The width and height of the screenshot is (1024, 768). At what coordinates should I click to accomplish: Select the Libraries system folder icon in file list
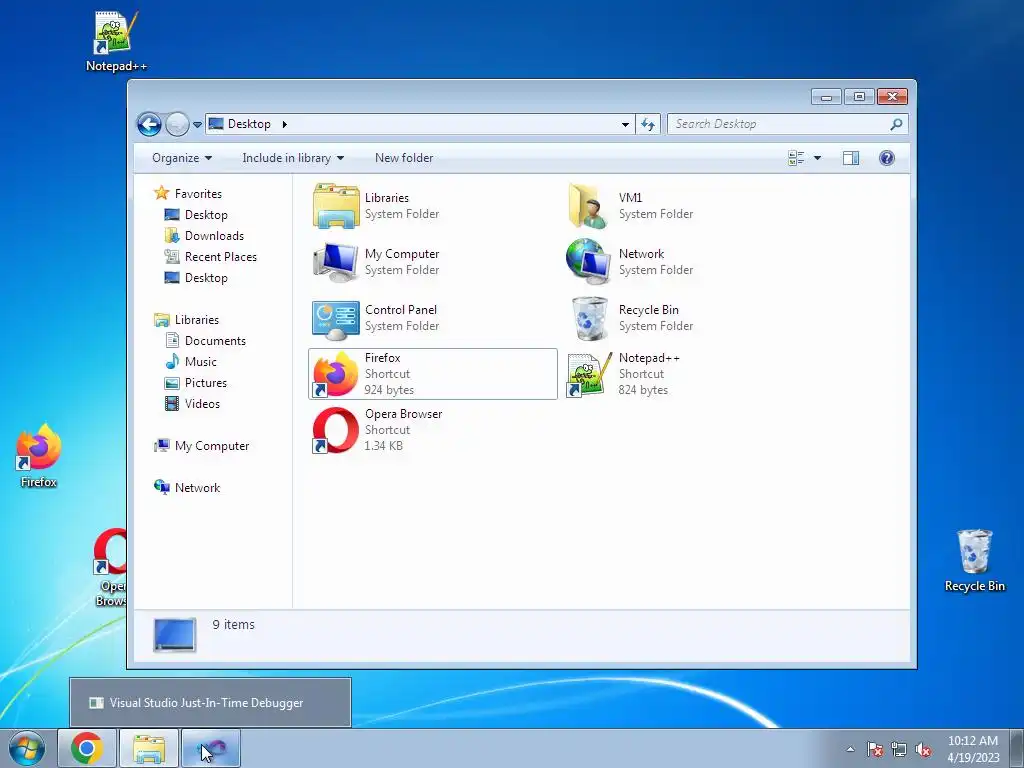[336, 206]
